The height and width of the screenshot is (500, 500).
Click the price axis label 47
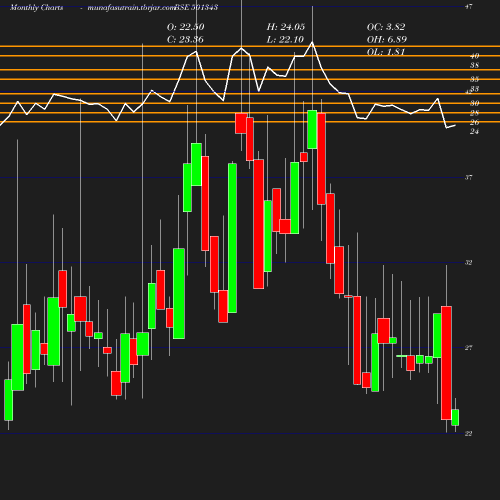pyautogui.click(x=468, y=6)
